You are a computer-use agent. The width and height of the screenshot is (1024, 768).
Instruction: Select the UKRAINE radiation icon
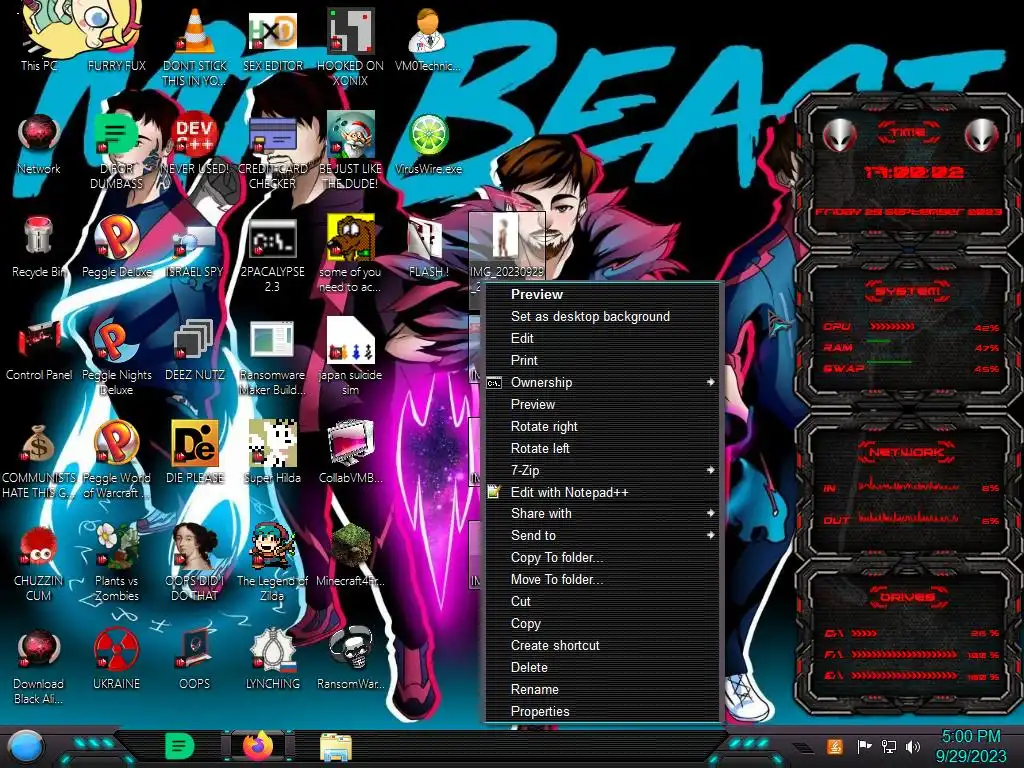pyautogui.click(x=116, y=660)
